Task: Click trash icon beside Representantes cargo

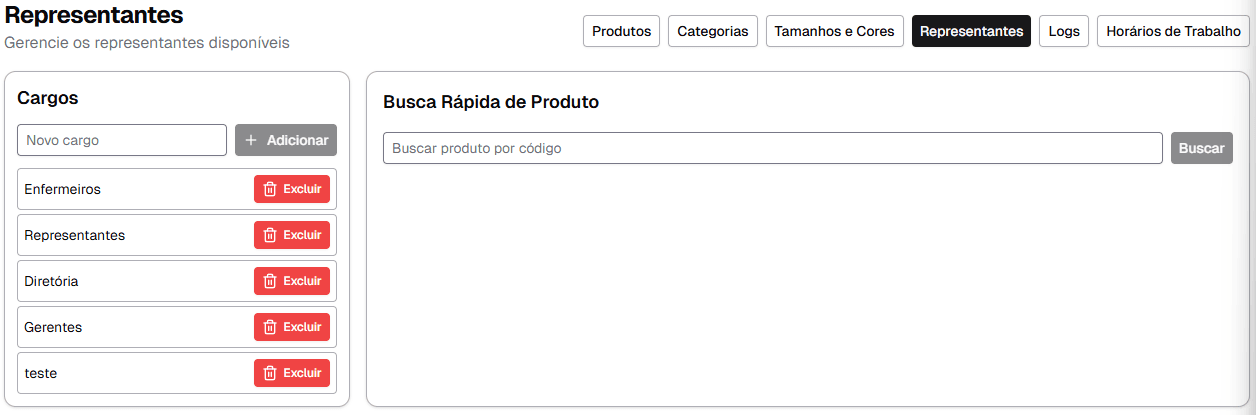Action: pyautogui.click(x=270, y=235)
